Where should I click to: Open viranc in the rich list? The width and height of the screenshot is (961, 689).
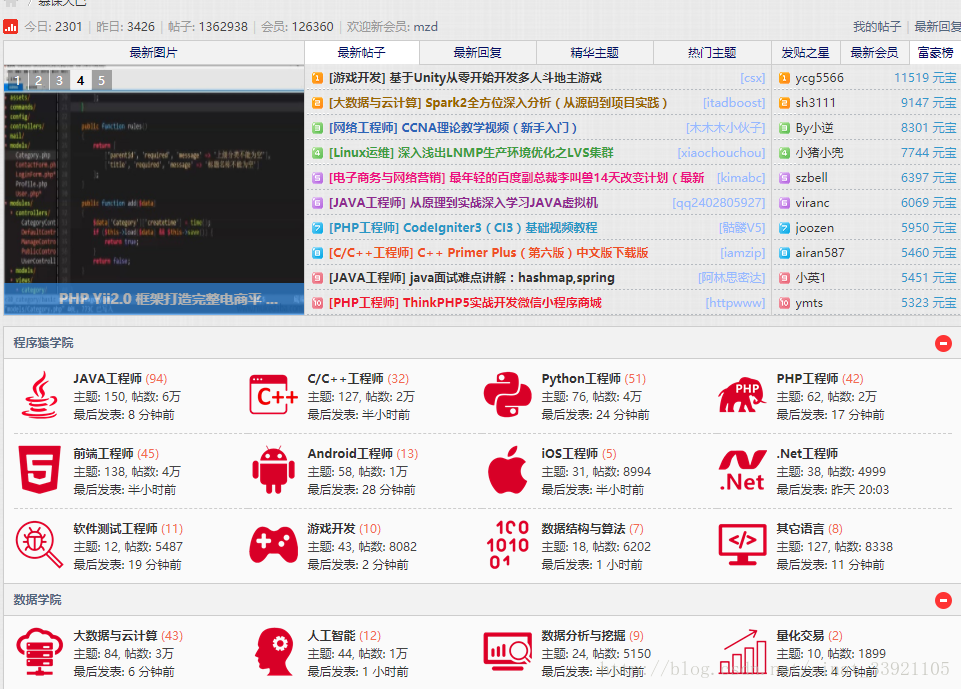[812, 203]
